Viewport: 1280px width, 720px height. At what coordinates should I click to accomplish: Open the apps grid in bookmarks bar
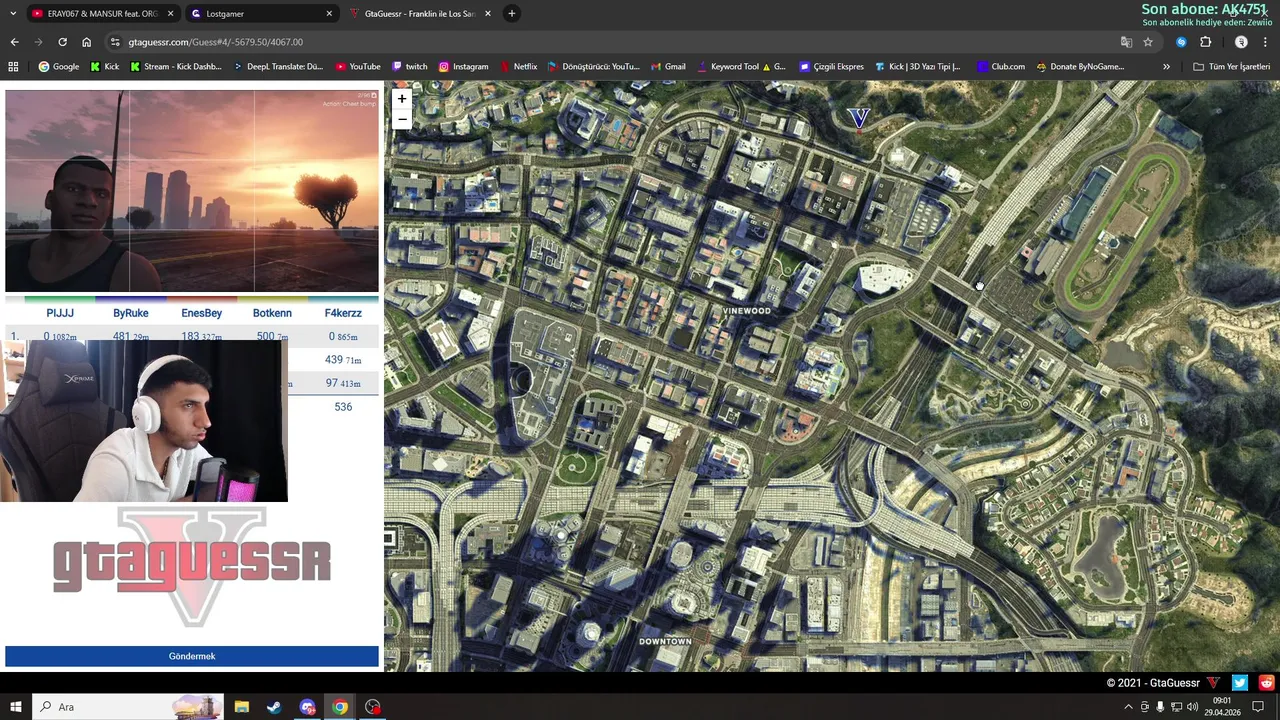13,67
